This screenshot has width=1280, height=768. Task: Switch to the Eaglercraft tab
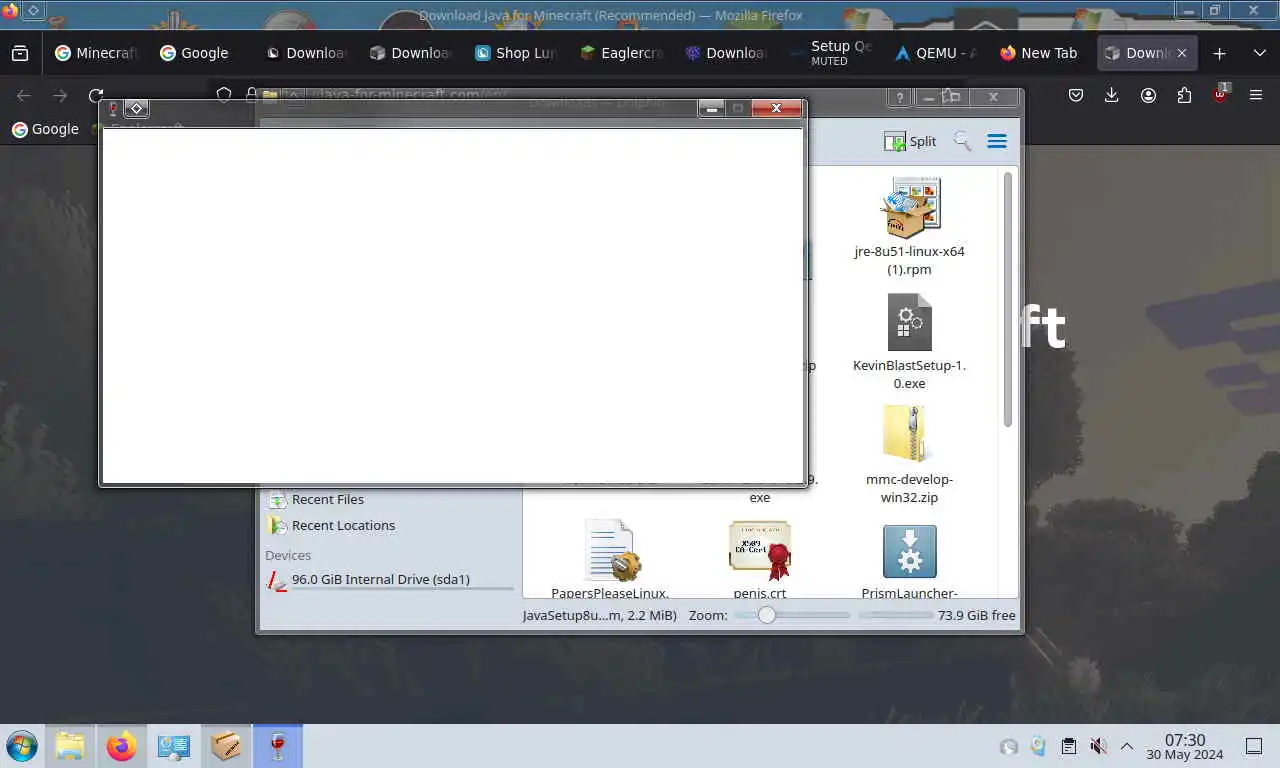point(620,53)
